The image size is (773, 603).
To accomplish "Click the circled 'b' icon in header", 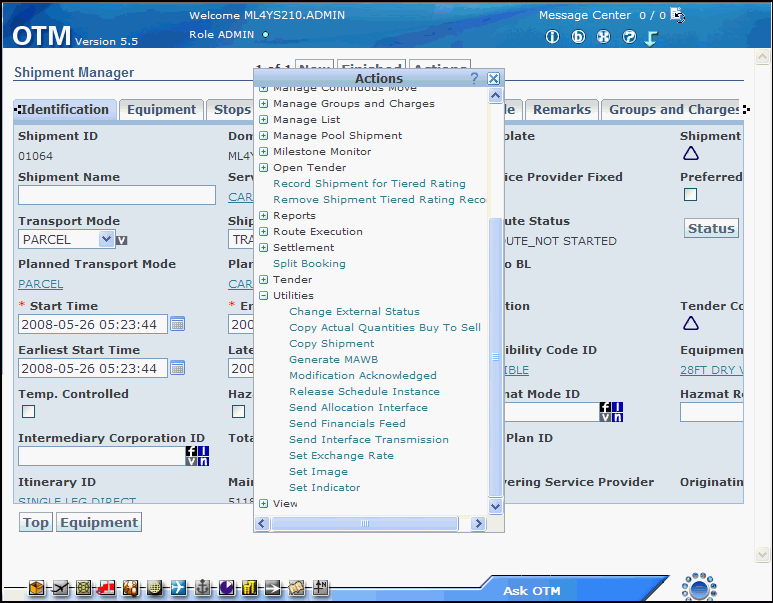I will 578,37.
